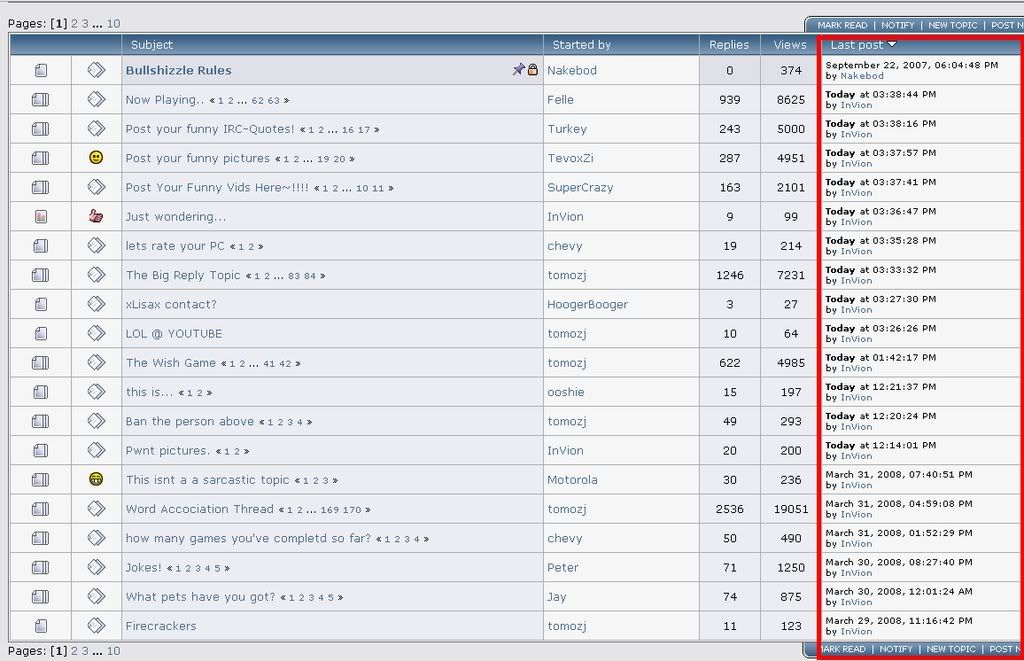Click the post icon in Firecrackers row

96,626
